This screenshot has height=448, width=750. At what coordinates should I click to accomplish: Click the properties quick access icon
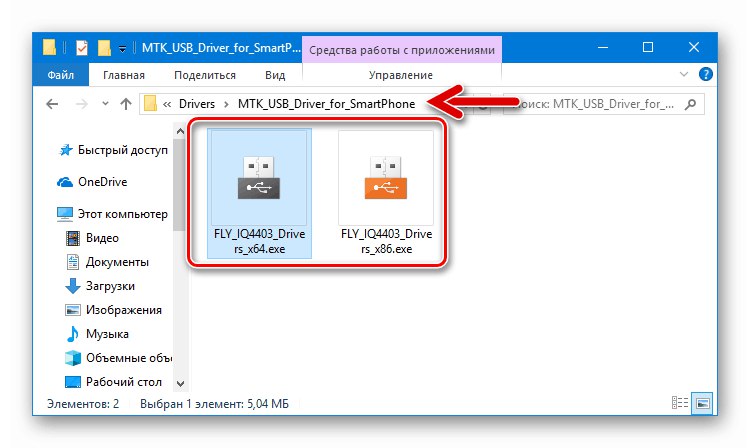[82, 48]
